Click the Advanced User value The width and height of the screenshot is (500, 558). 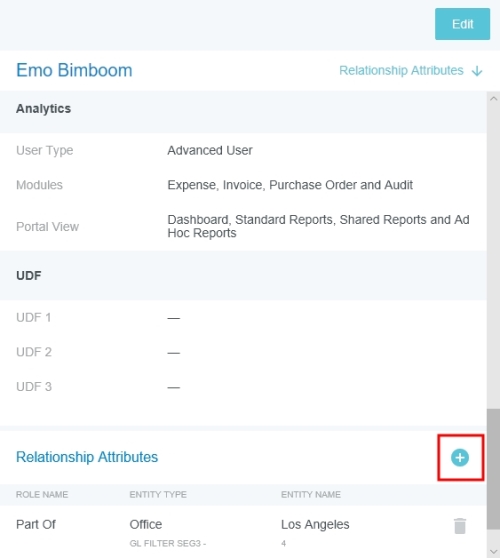[210, 151]
